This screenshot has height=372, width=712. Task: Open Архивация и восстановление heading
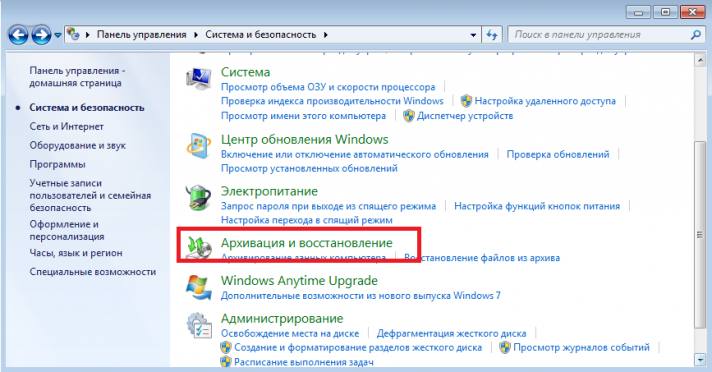(307, 243)
